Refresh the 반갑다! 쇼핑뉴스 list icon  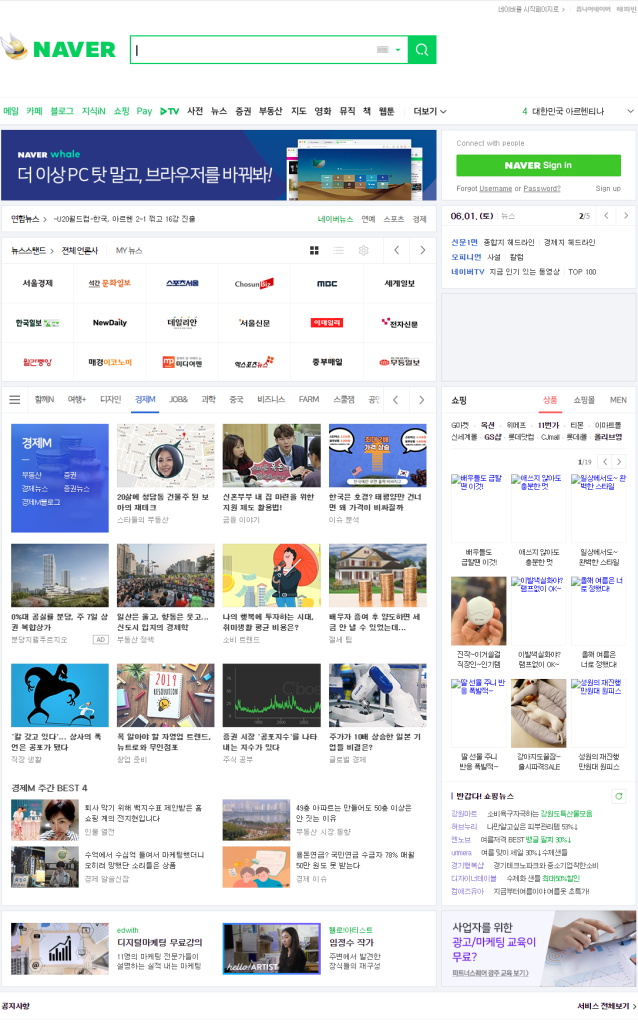click(618, 796)
